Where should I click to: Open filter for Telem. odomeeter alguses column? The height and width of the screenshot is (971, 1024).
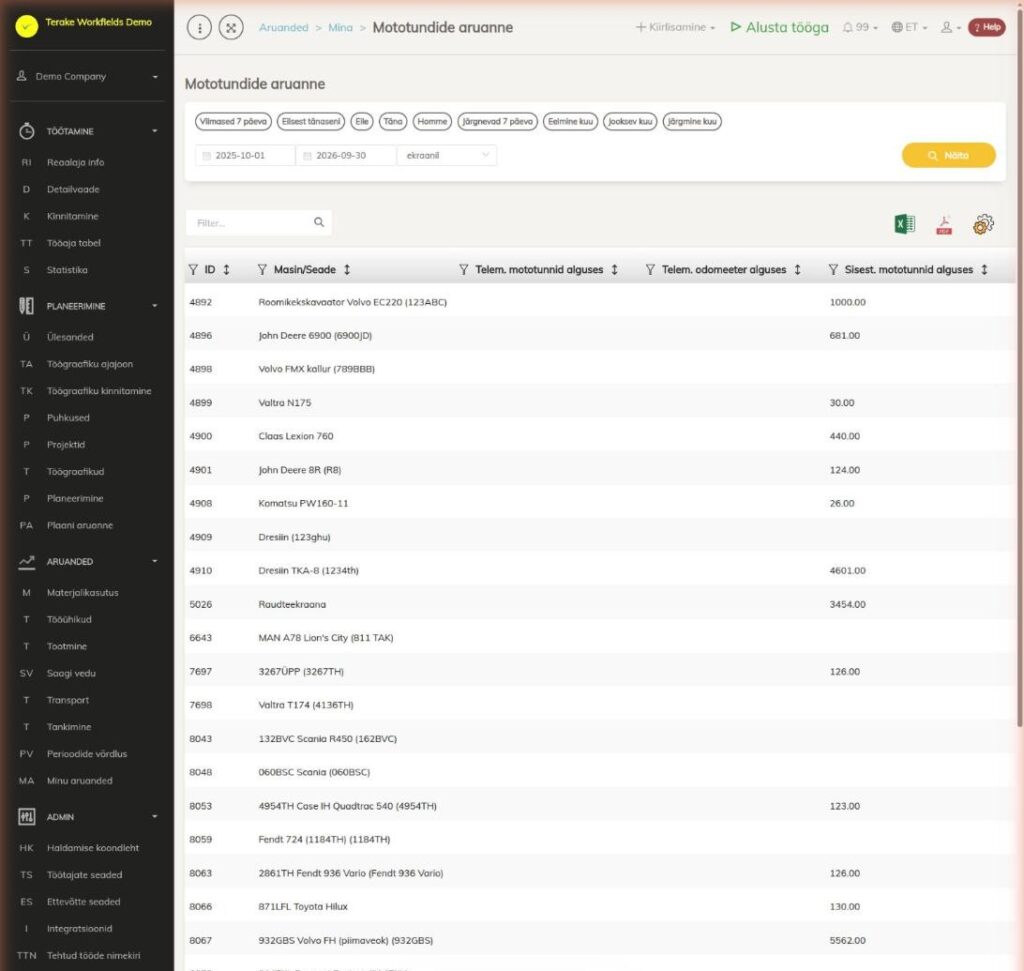[x=650, y=270]
